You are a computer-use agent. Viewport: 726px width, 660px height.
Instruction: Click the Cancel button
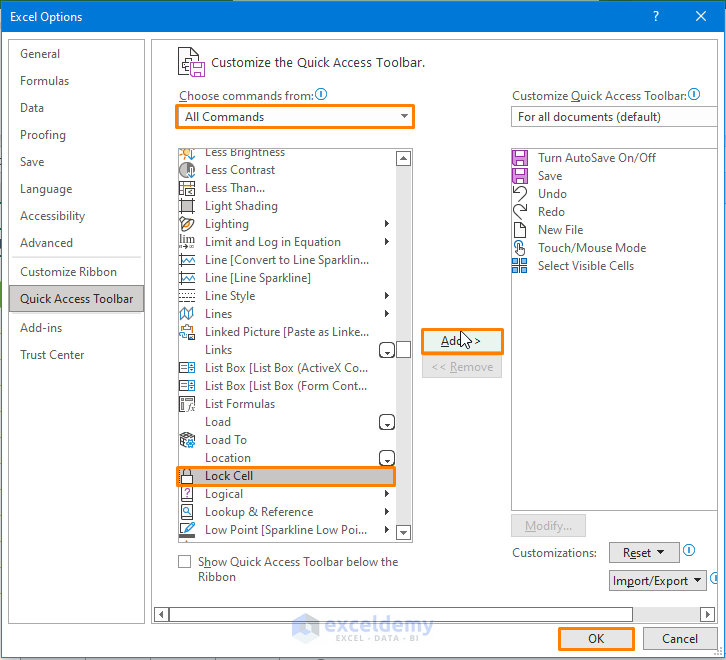tap(679, 639)
